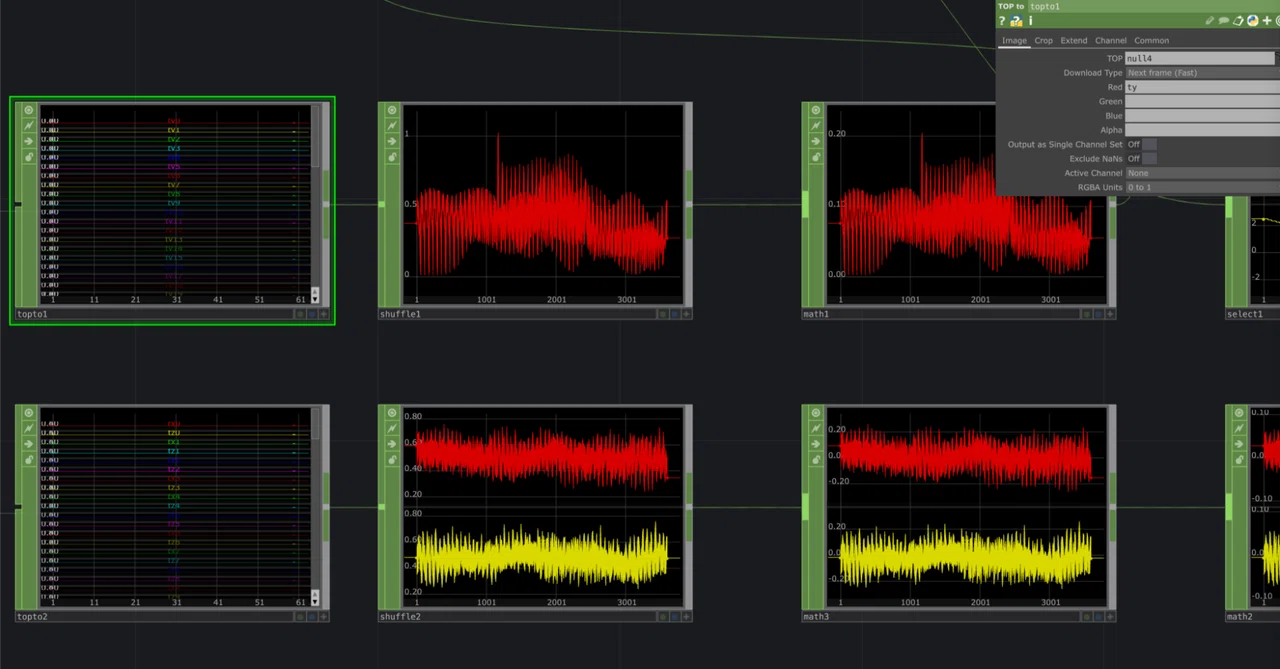Show operator info via the i icon
The image size is (1280, 669).
click(1030, 21)
